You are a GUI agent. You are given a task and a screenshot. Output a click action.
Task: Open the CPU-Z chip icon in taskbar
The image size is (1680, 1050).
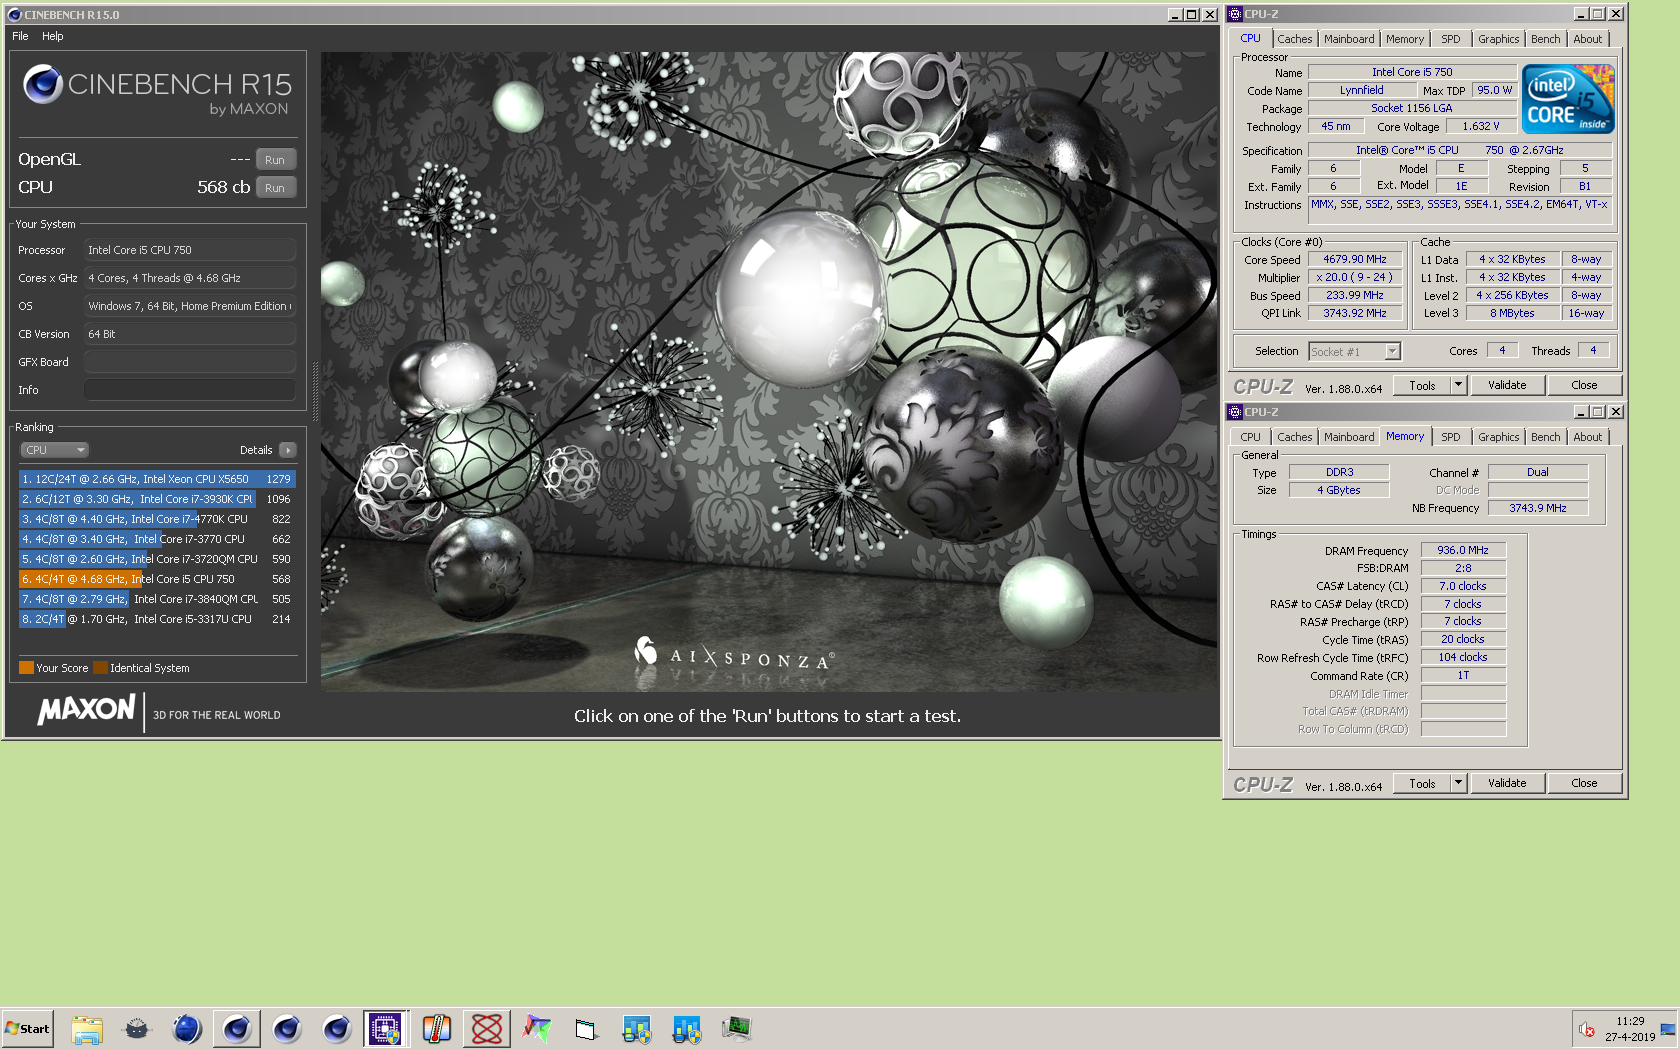tap(386, 1028)
